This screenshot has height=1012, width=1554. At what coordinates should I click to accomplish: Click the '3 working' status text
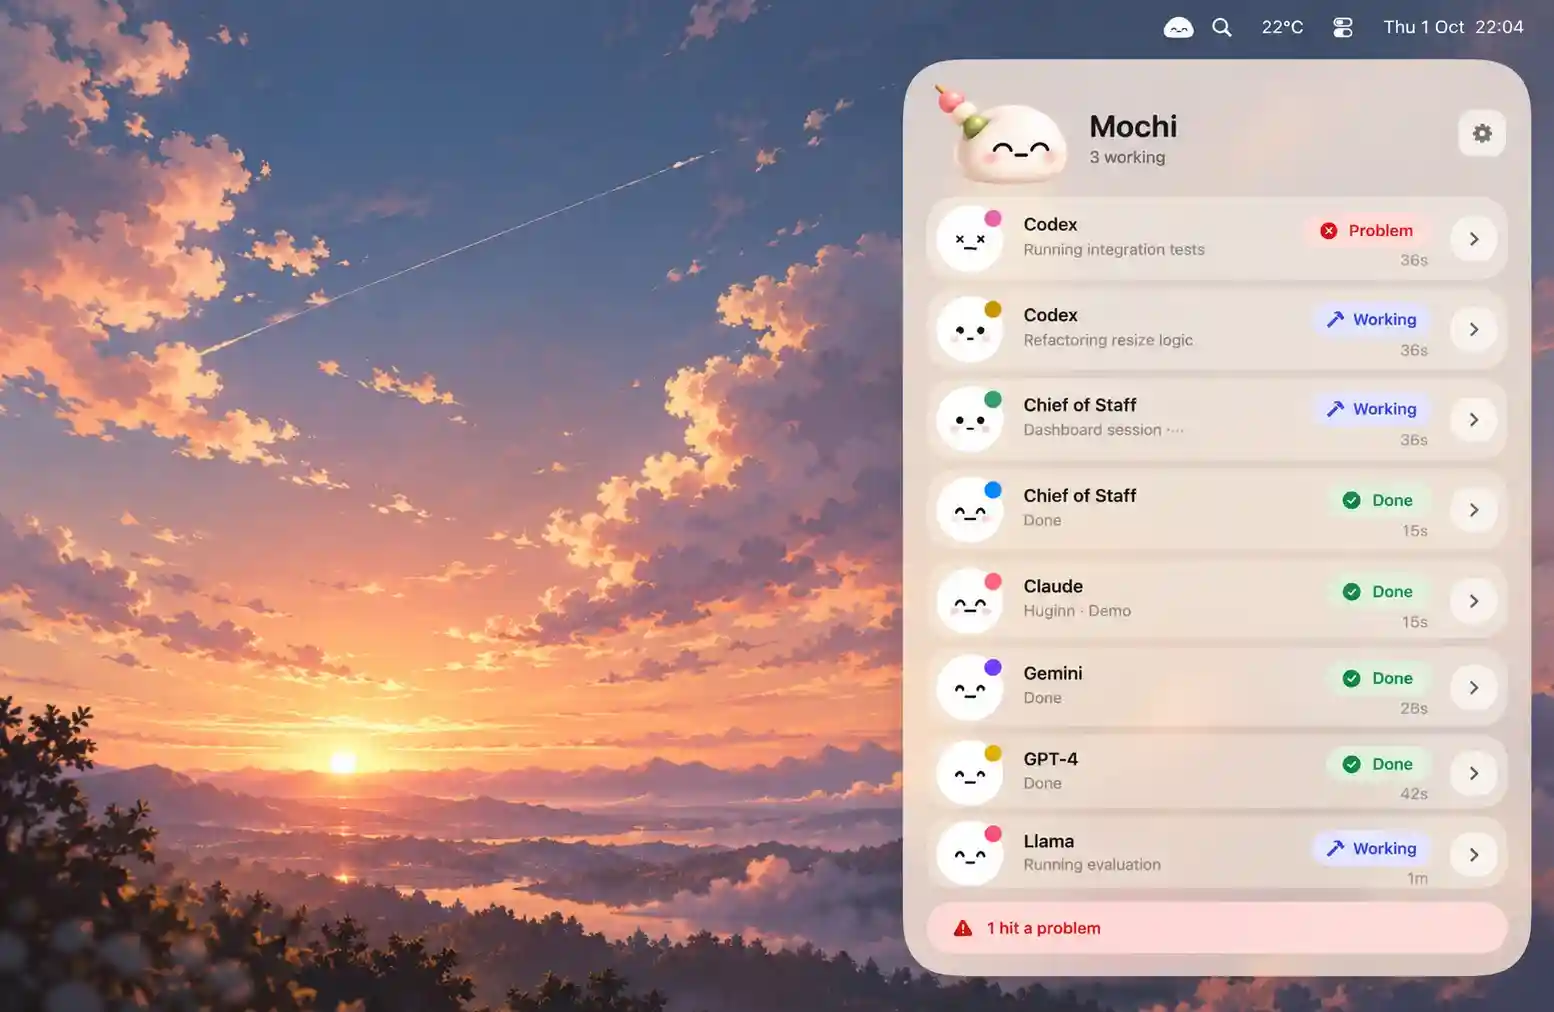1127,157
